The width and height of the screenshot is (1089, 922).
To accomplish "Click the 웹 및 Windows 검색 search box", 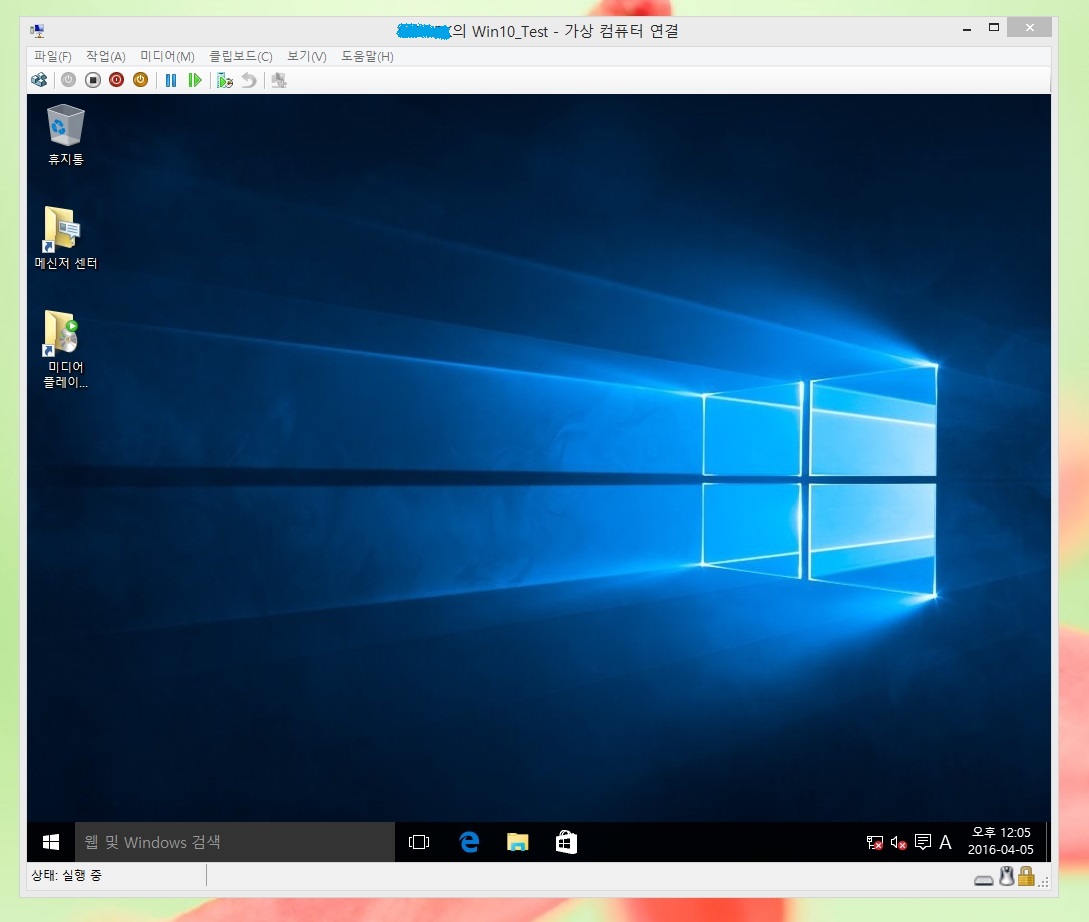I will (235, 842).
